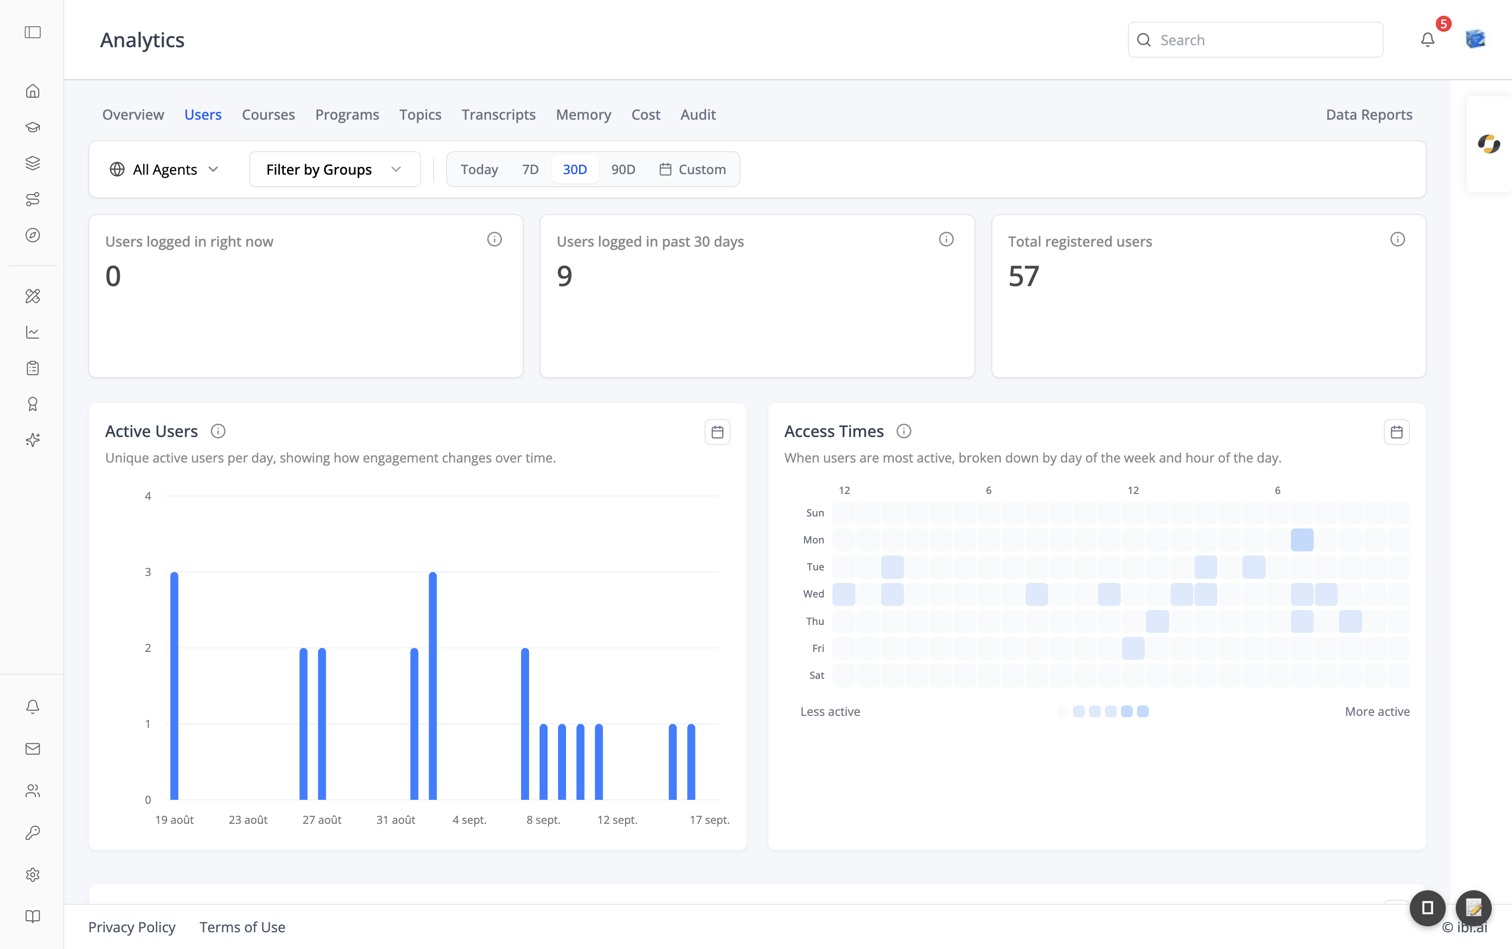The image size is (1512, 949).
Task: Open the Transcripts tab
Action: [x=498, y=115]
